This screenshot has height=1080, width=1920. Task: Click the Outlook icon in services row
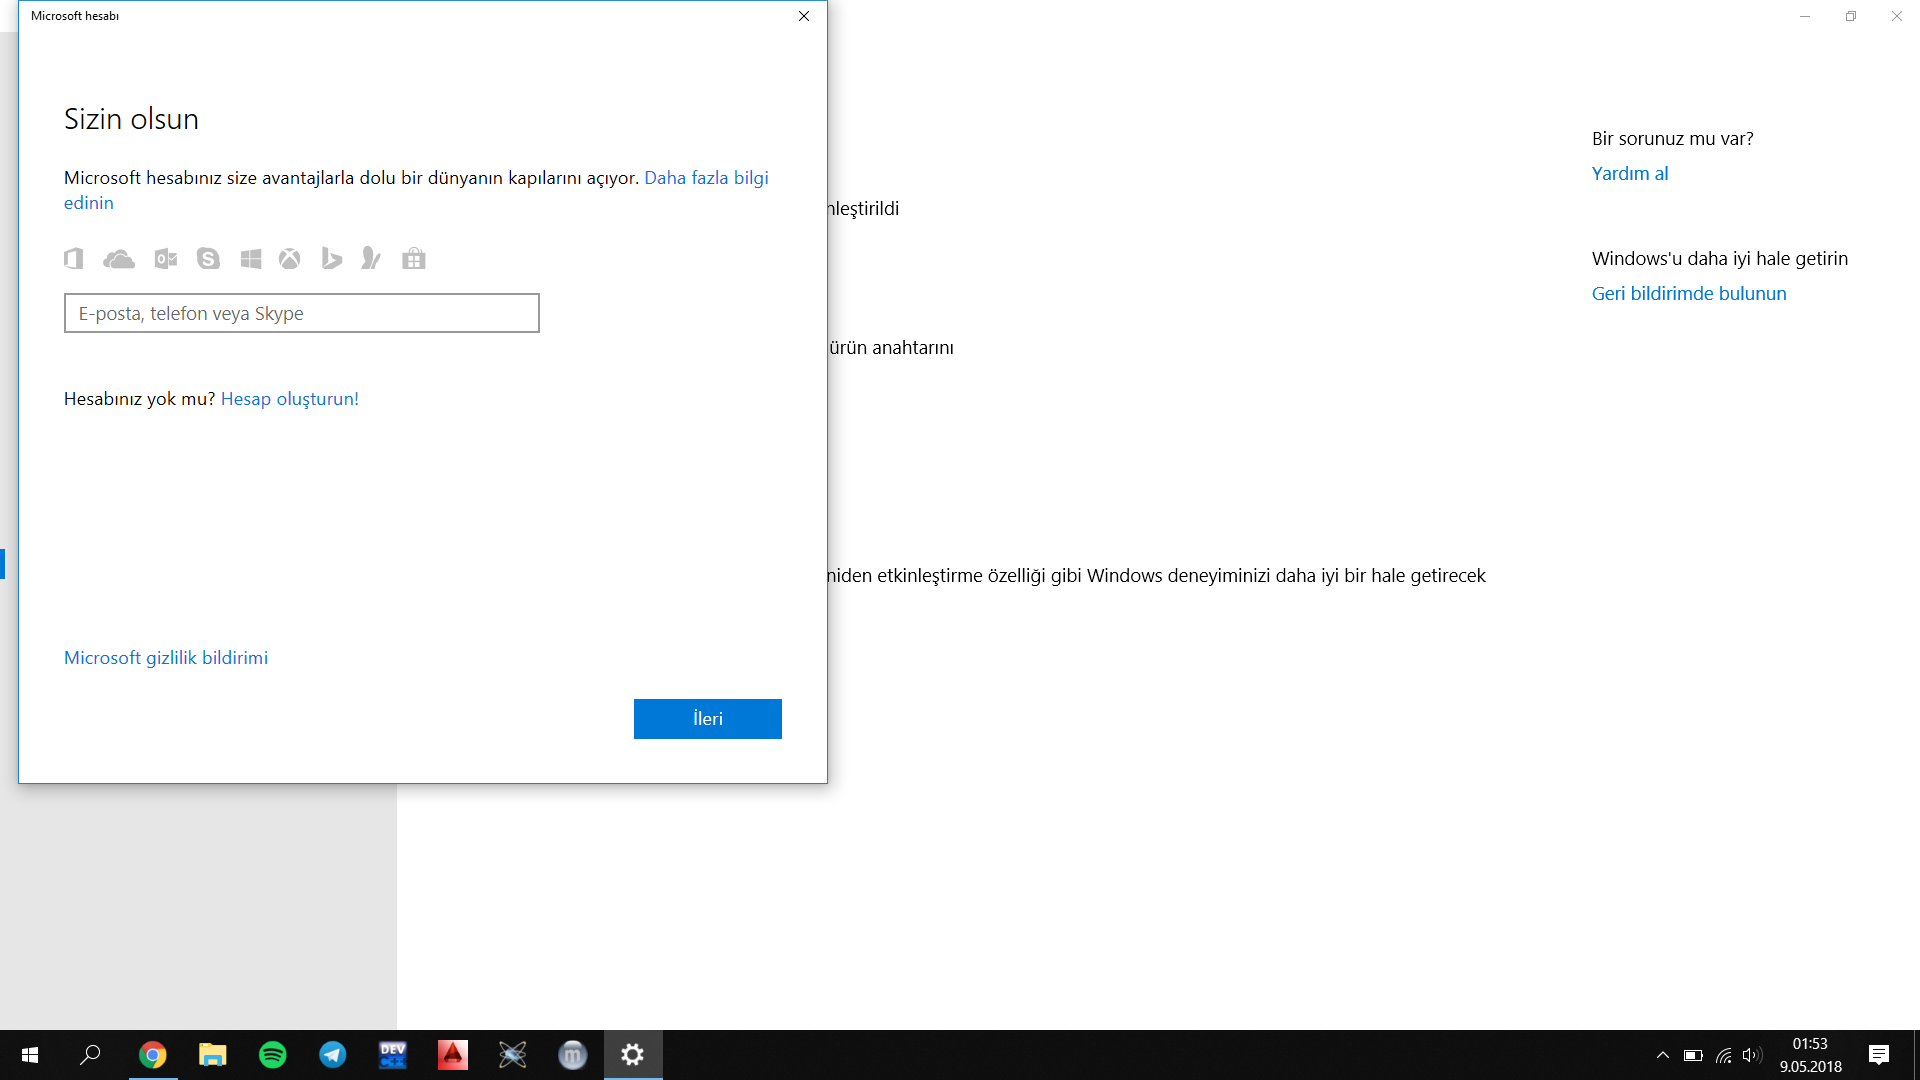pos(166,259)
